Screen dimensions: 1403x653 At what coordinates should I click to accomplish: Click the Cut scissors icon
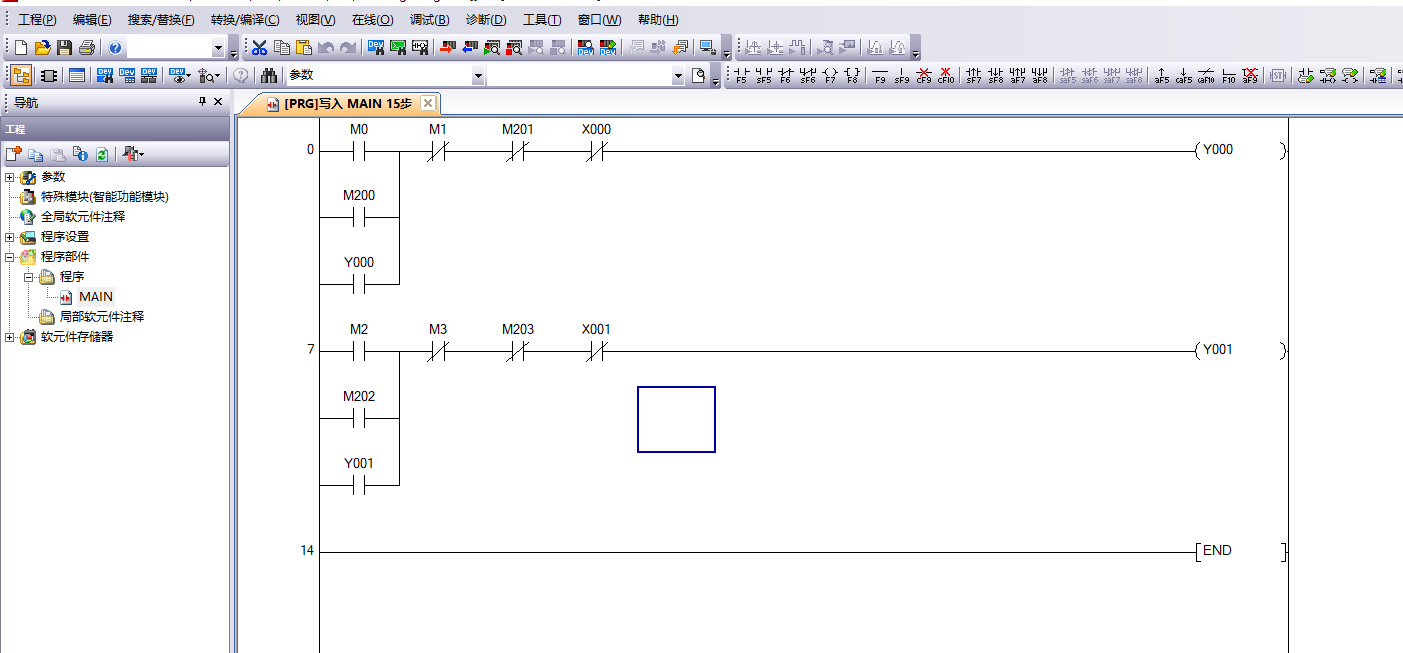[x=259, y=47]
